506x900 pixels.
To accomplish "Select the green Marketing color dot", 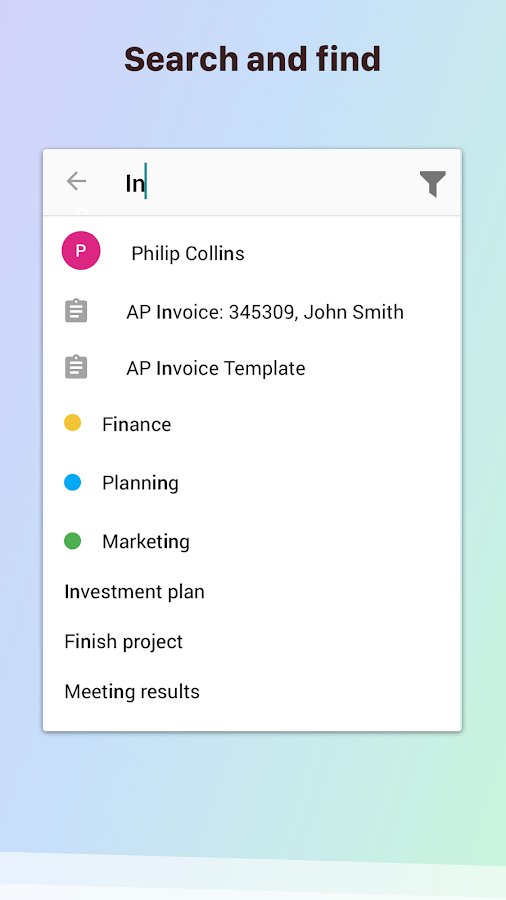I will (x=72, y=541).
